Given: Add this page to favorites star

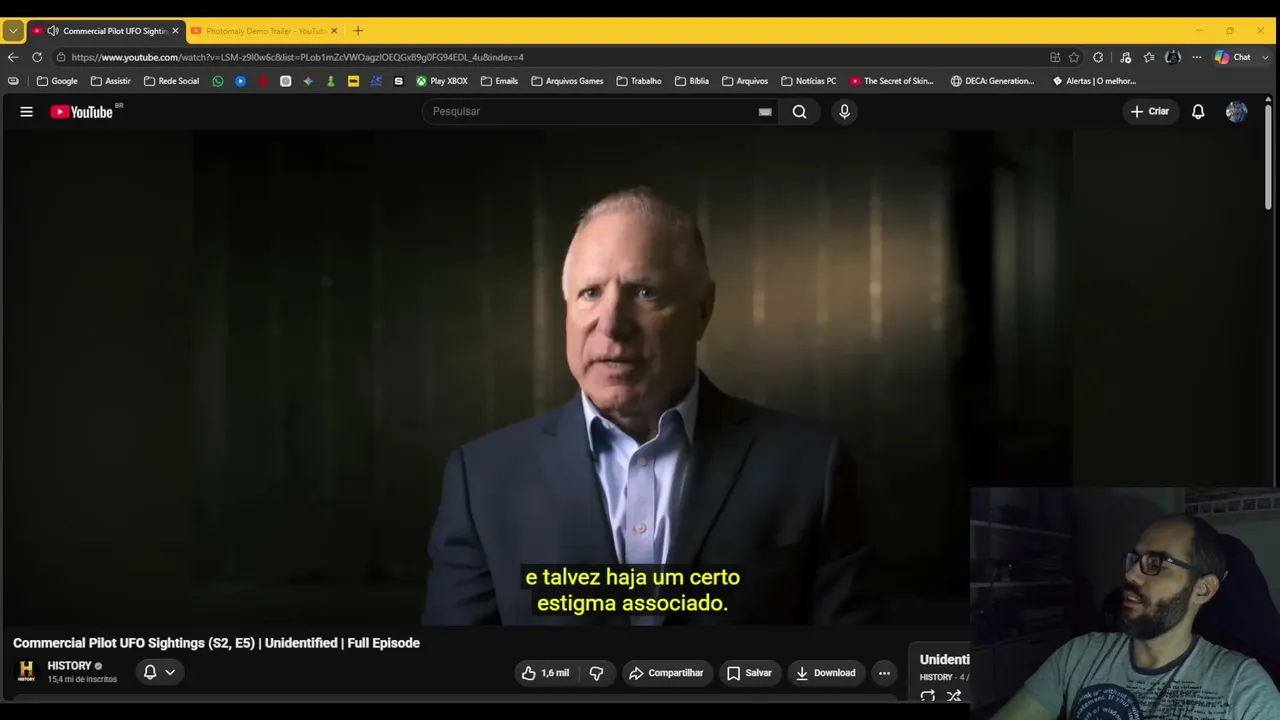Looking at the screenshot, I should click(x=1074, y=57).
